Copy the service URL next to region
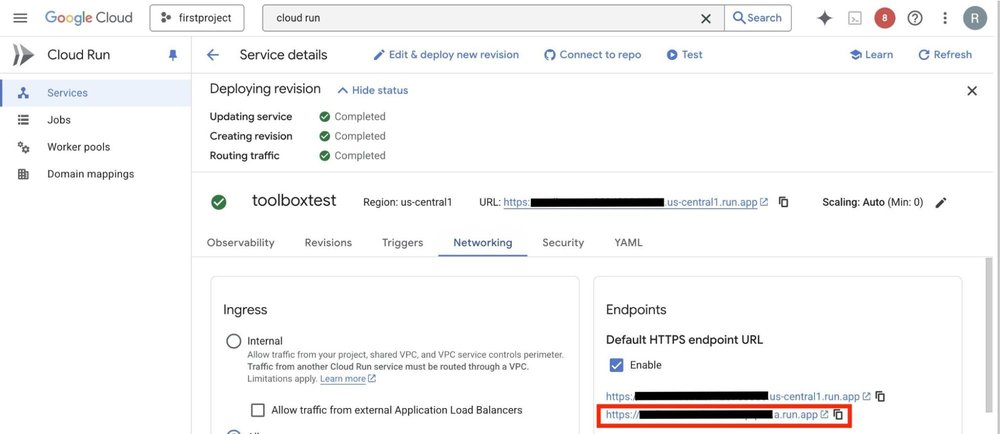Viewport: 1000px width, 434px height. tap(783, 202)
